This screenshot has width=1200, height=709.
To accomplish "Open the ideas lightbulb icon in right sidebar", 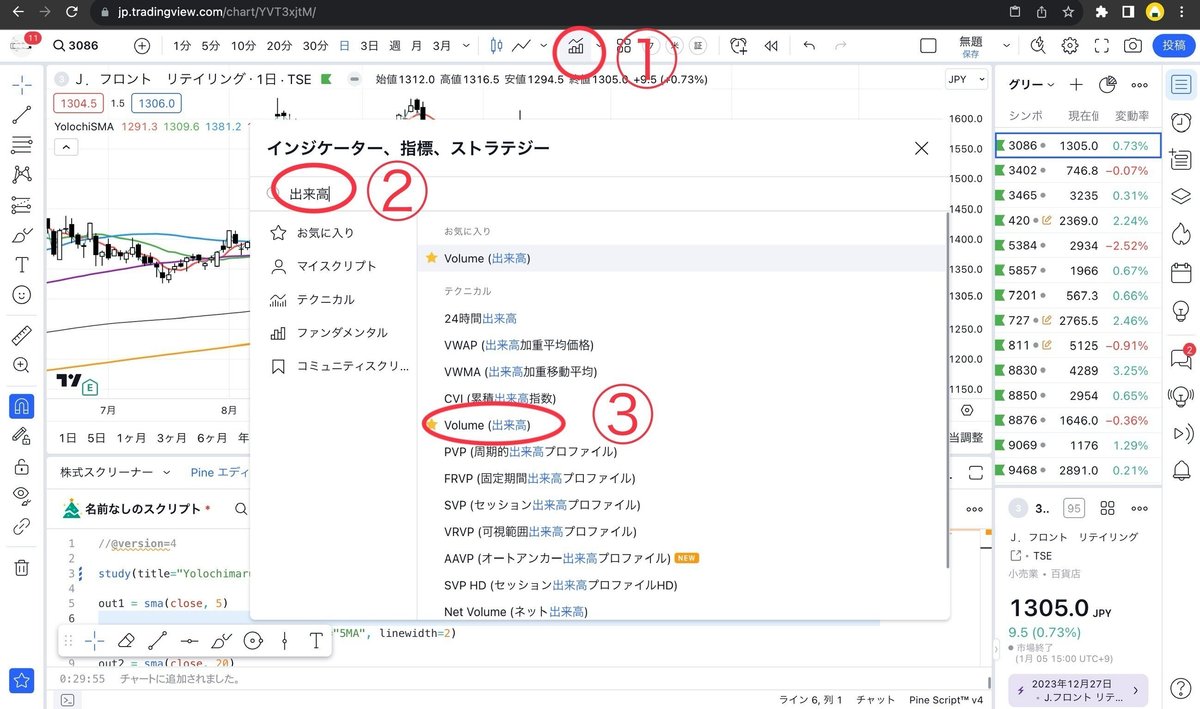I will pos(1181,311).
